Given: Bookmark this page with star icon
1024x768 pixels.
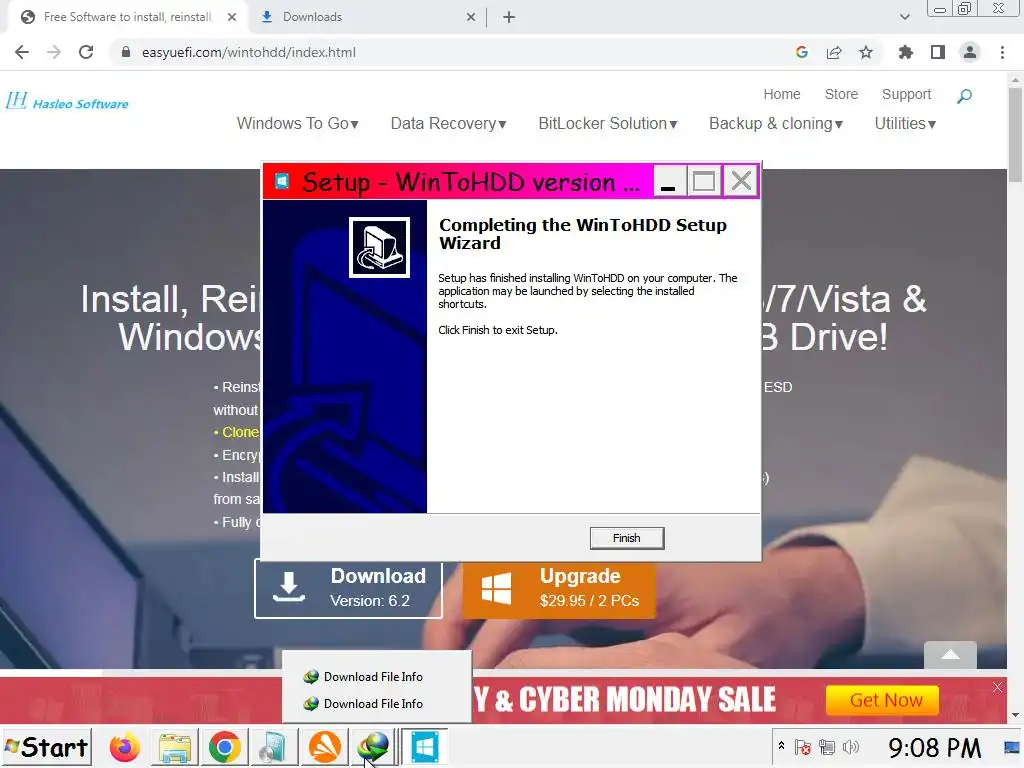Looking at the screenshot, I should pyautogui.click(x=866, y=52).
